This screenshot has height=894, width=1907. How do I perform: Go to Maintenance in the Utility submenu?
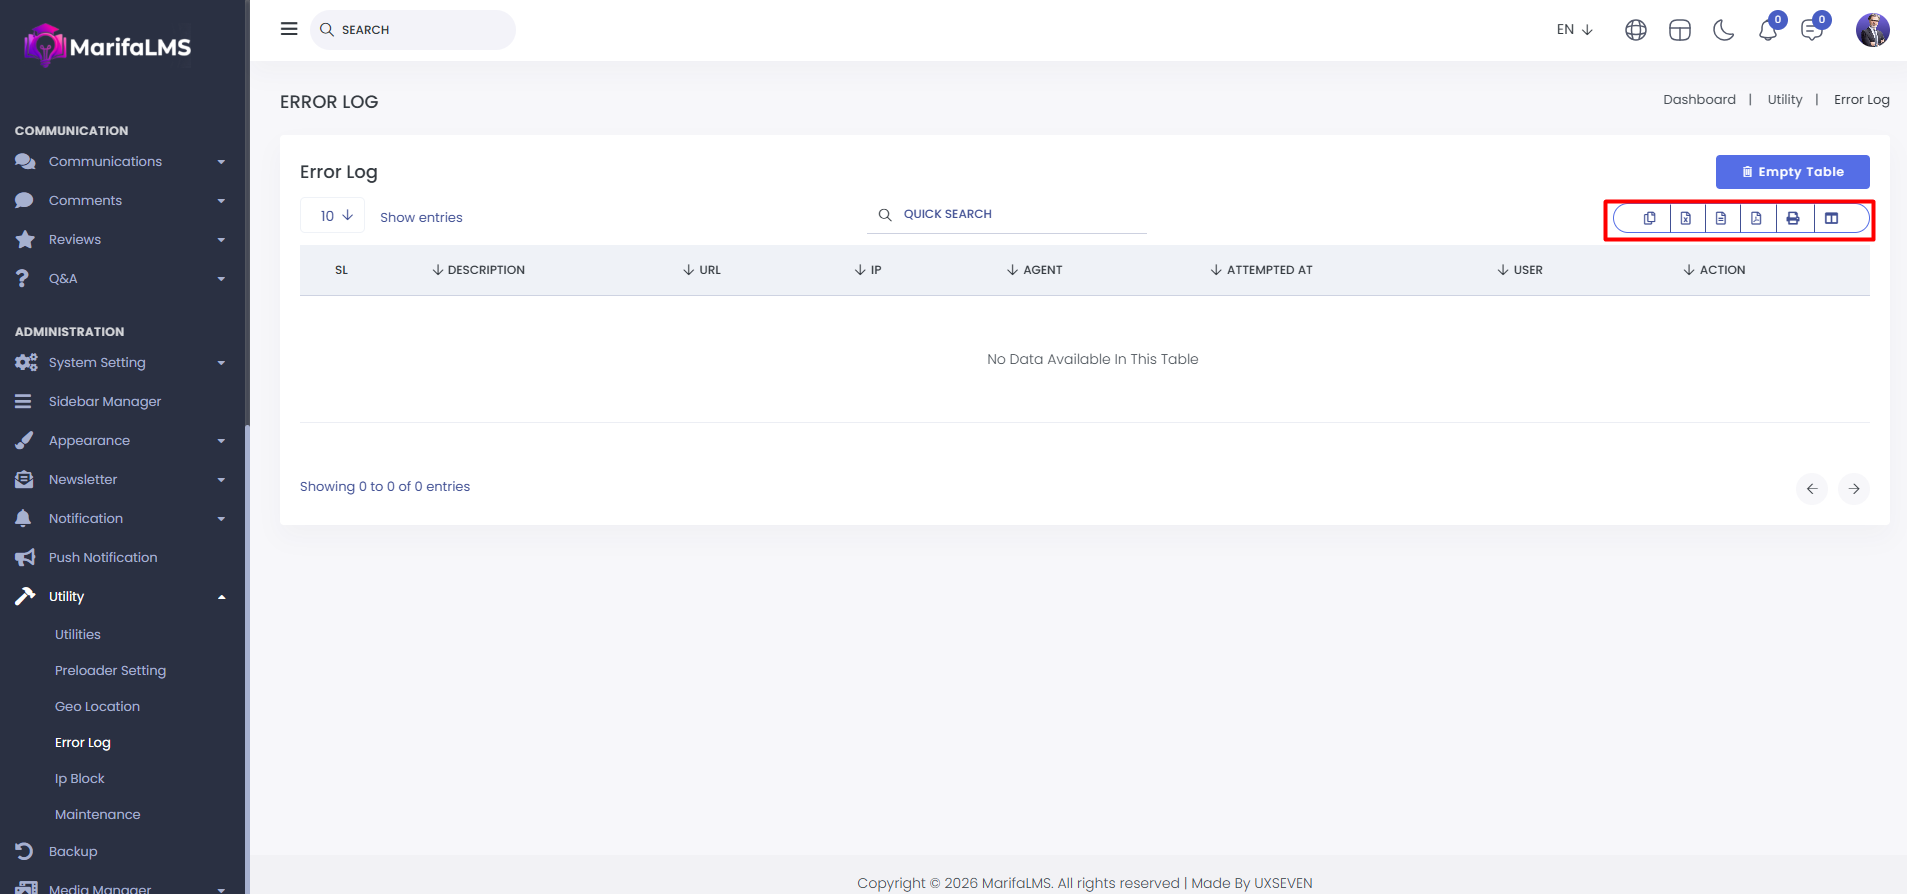click(98, 815)
